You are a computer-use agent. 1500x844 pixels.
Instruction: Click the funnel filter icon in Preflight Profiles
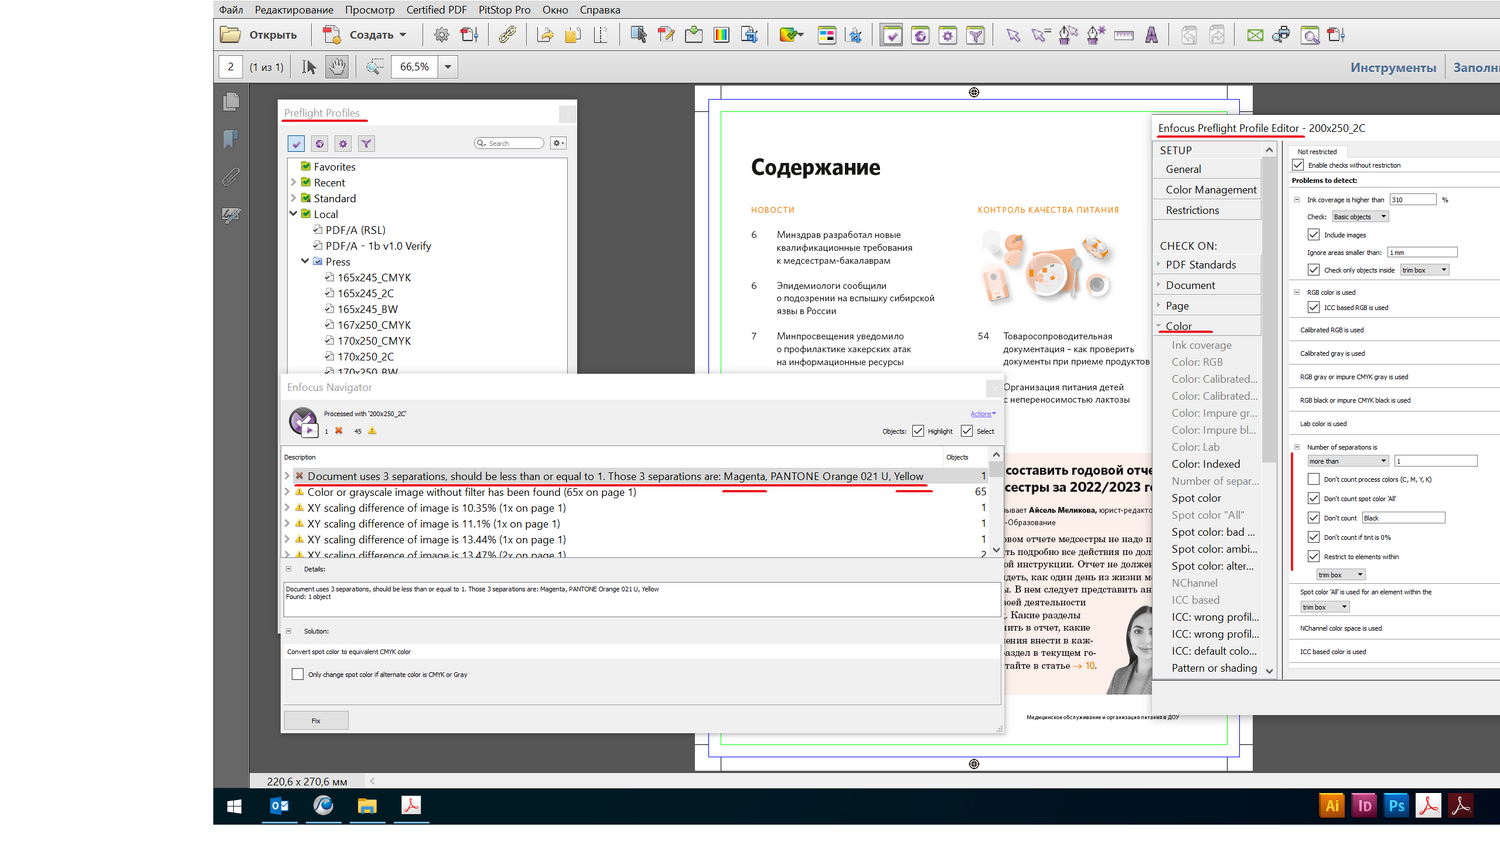tap(366, 144)
